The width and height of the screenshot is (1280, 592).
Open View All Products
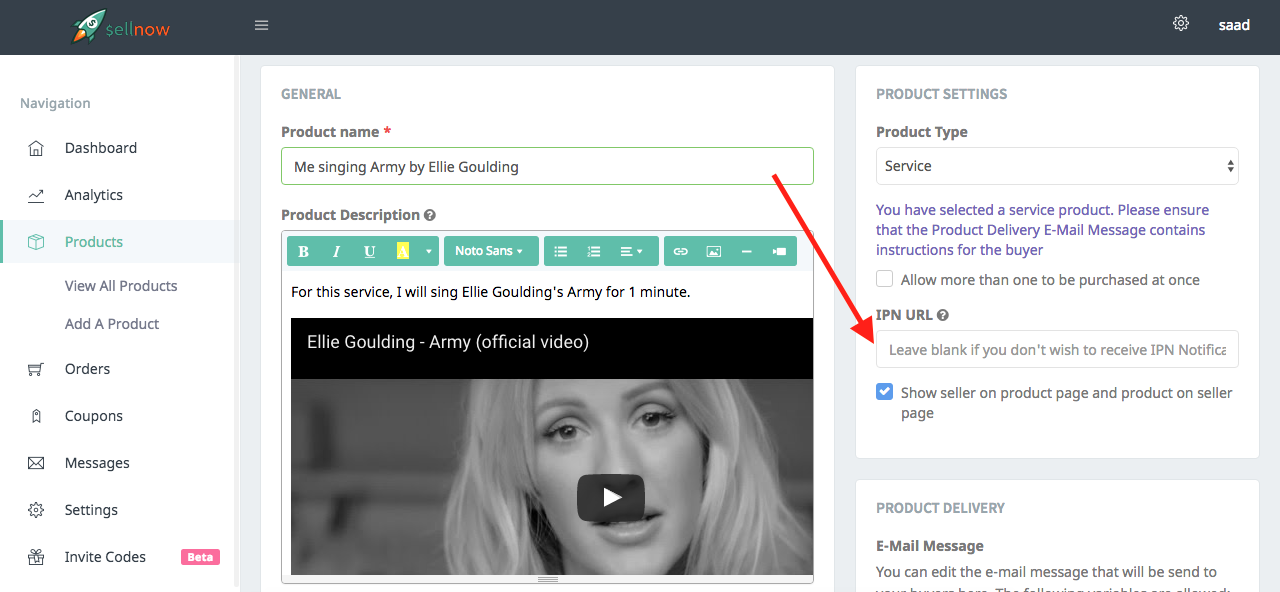(x=121, y=286)
